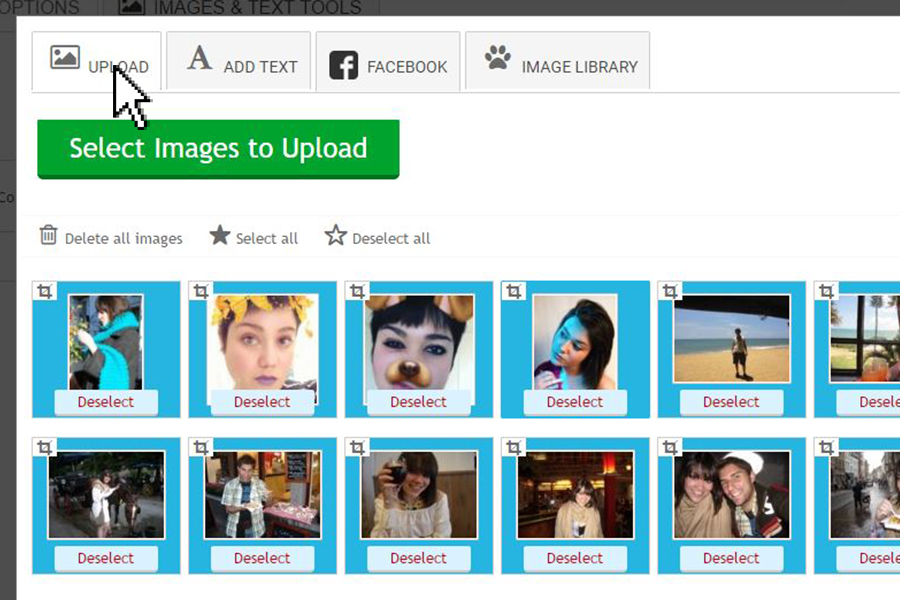Deselect the flower crown selfie
This screenshot has height=600, width=900.
[262, 402]
